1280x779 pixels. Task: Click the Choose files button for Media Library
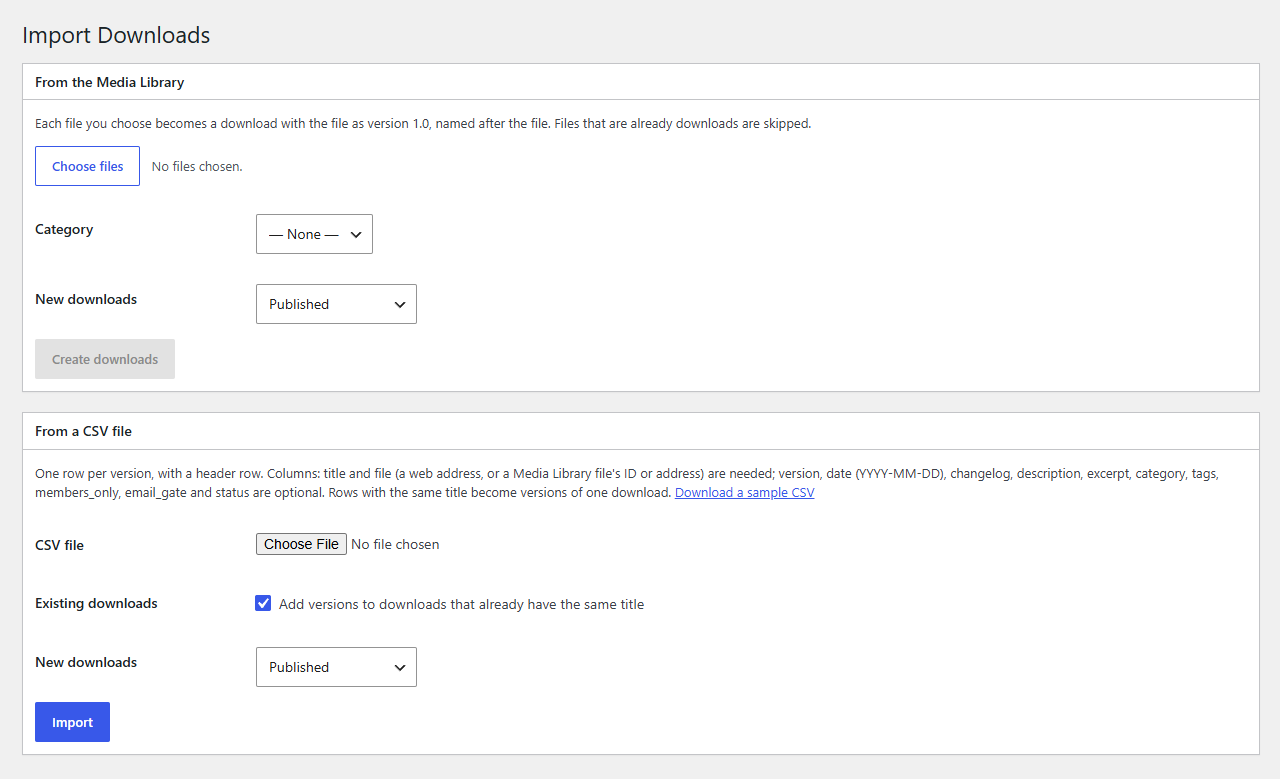click(x=87, y=166)
